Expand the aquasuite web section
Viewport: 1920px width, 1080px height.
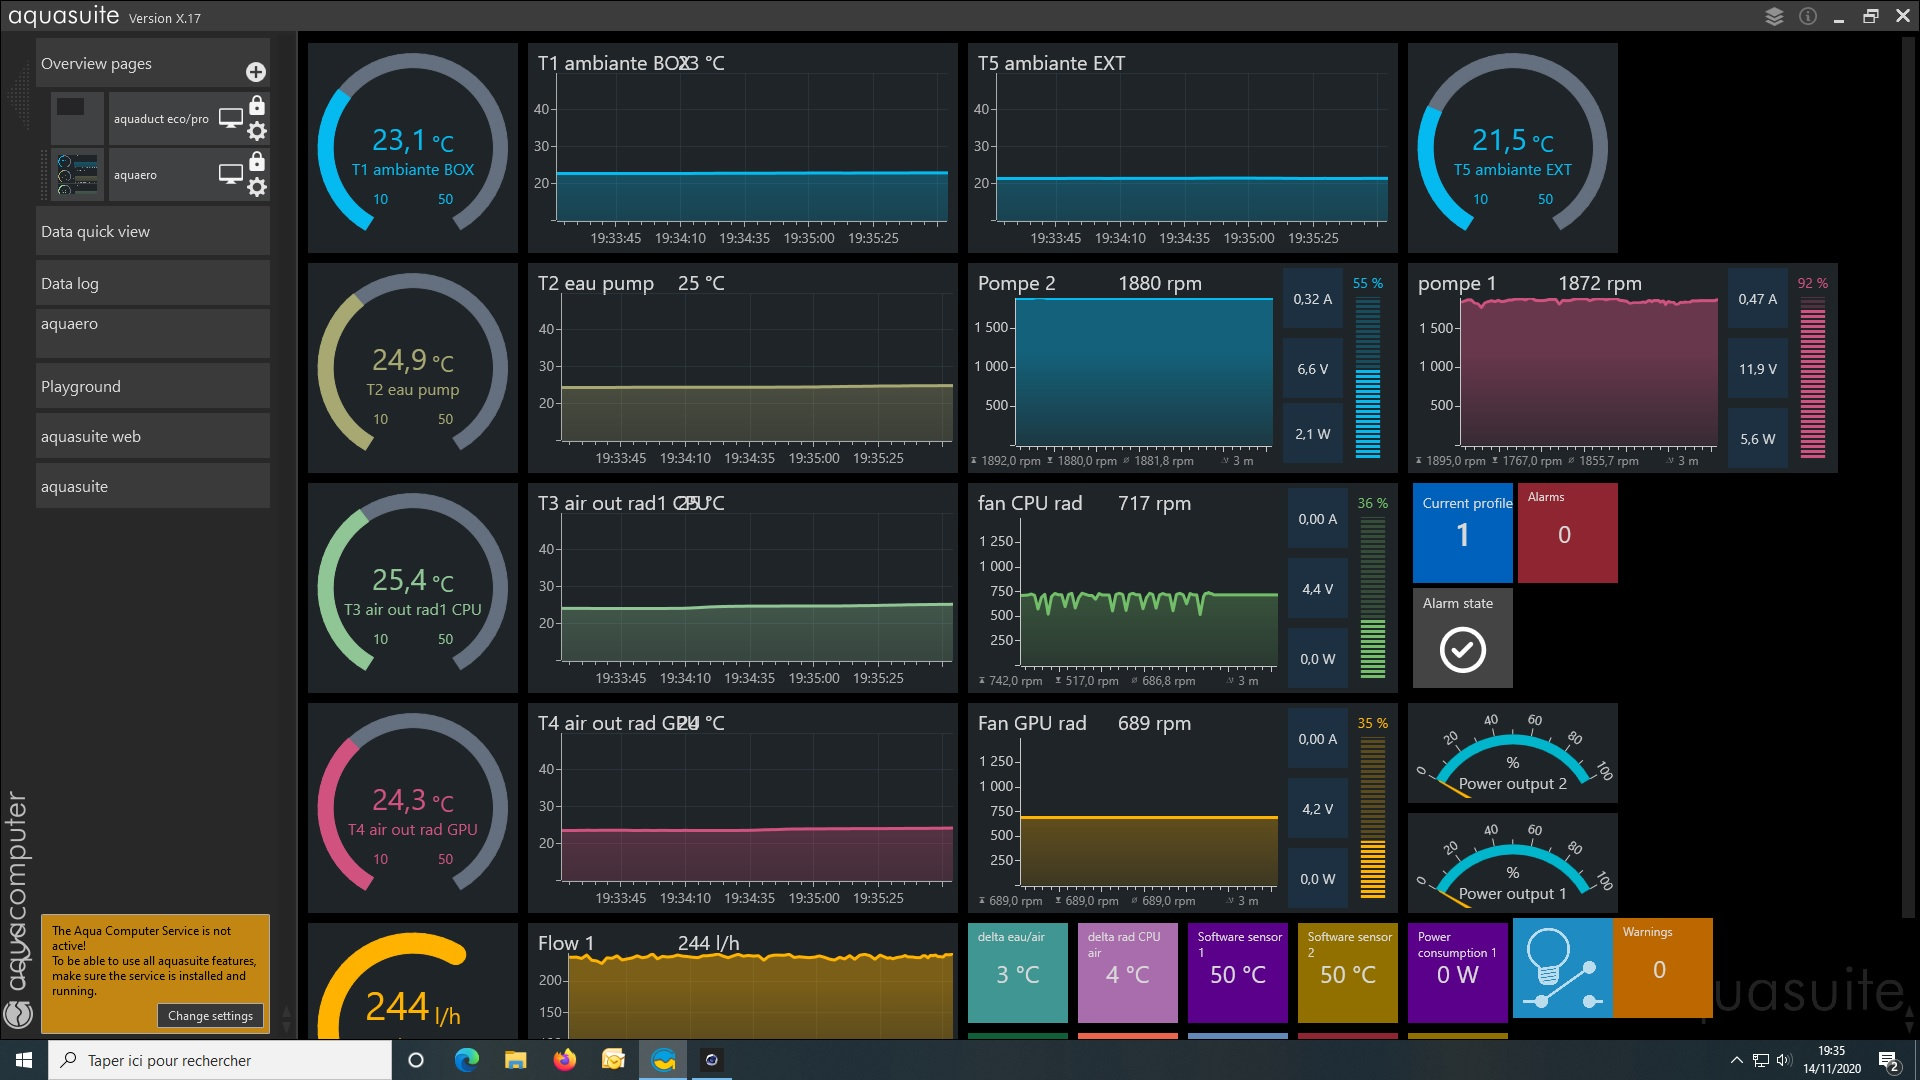(x=153, y=436)
